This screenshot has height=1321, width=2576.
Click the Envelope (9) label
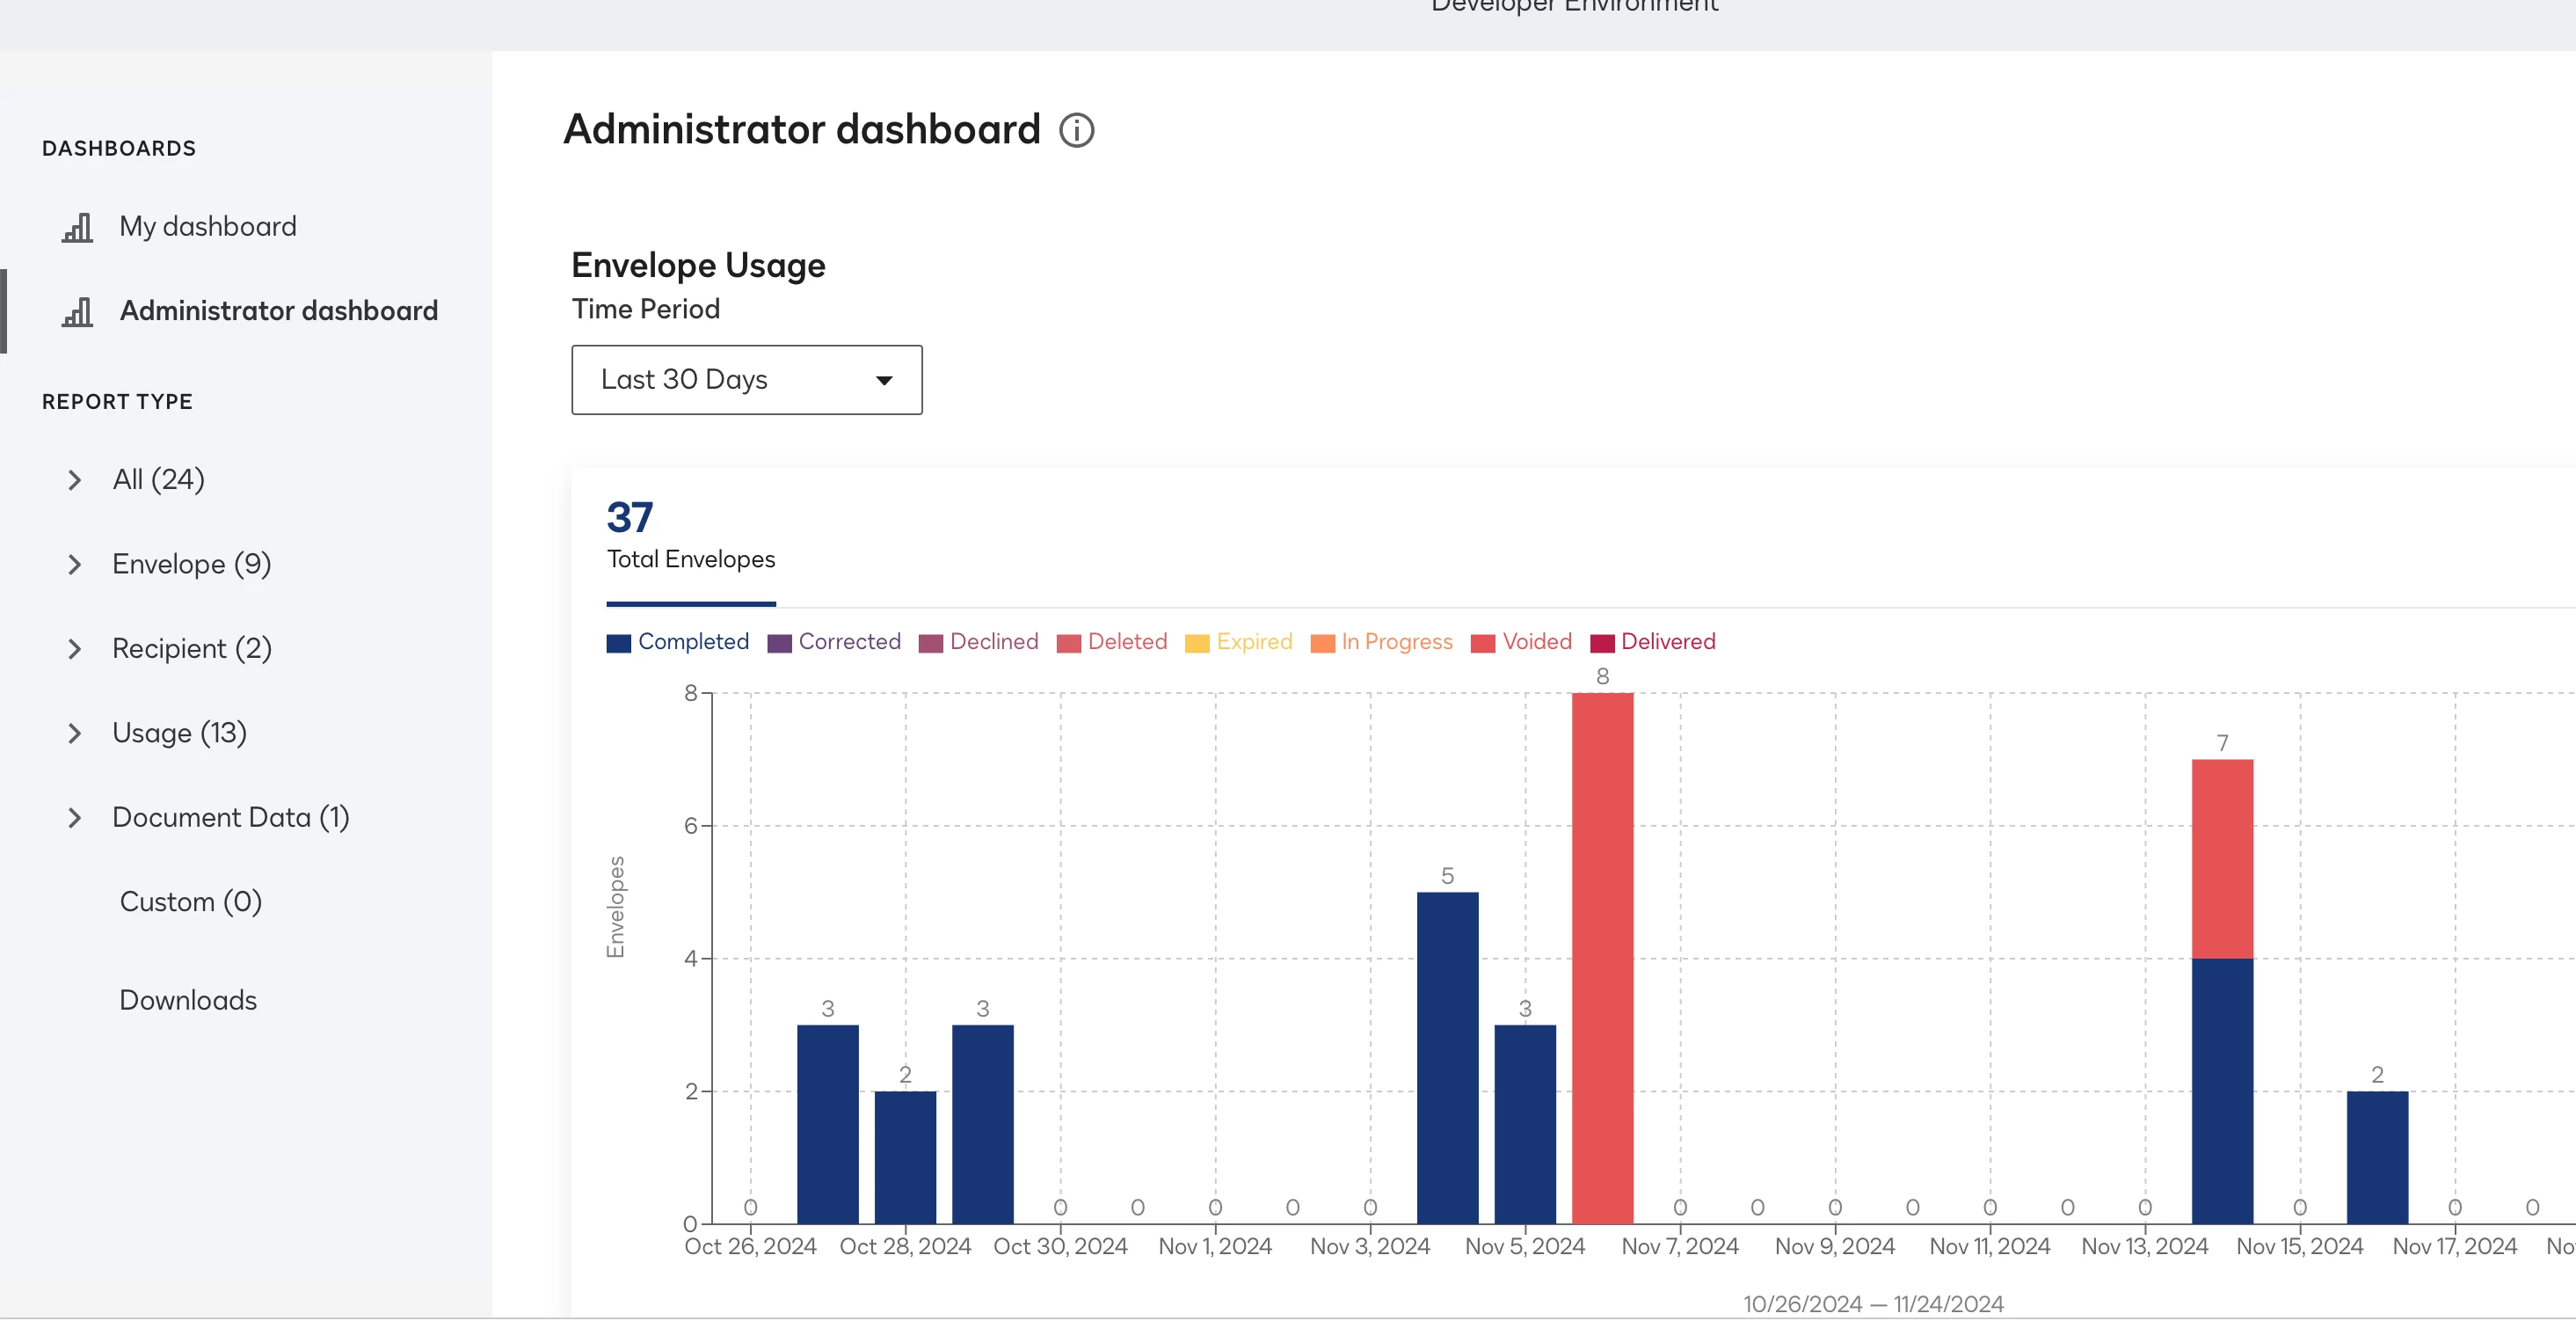[192, 564]
